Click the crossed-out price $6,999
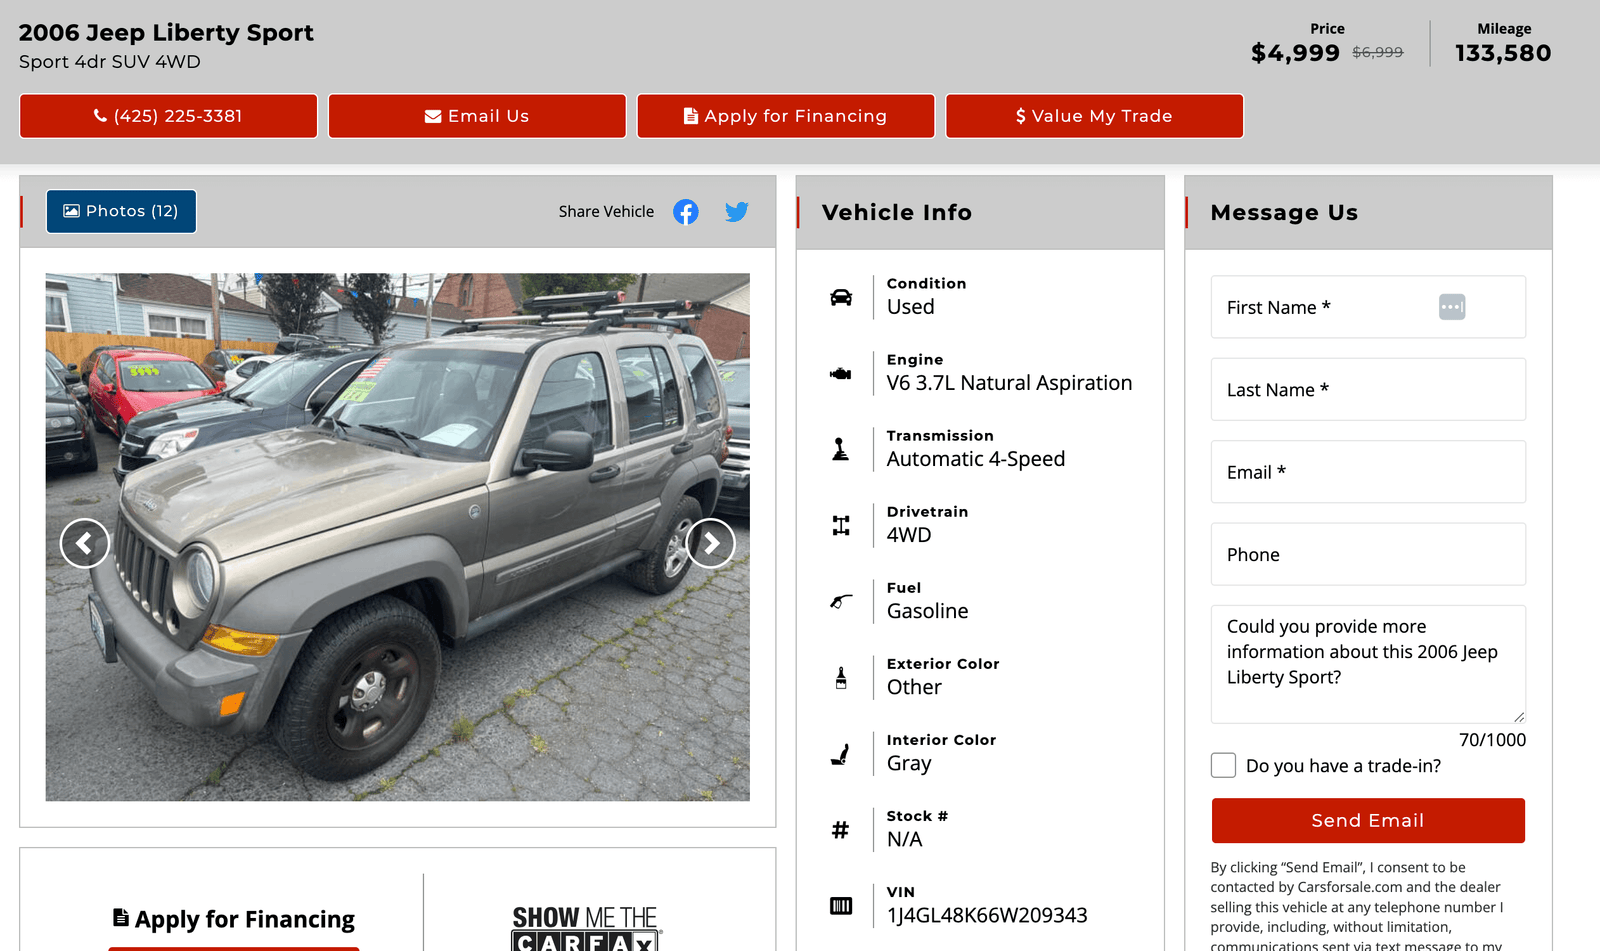1600x951 pixels. pos(1377,52)
